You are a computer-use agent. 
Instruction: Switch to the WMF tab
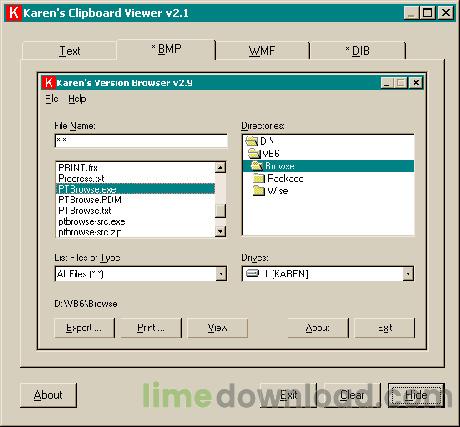click(x=262, y=51)
